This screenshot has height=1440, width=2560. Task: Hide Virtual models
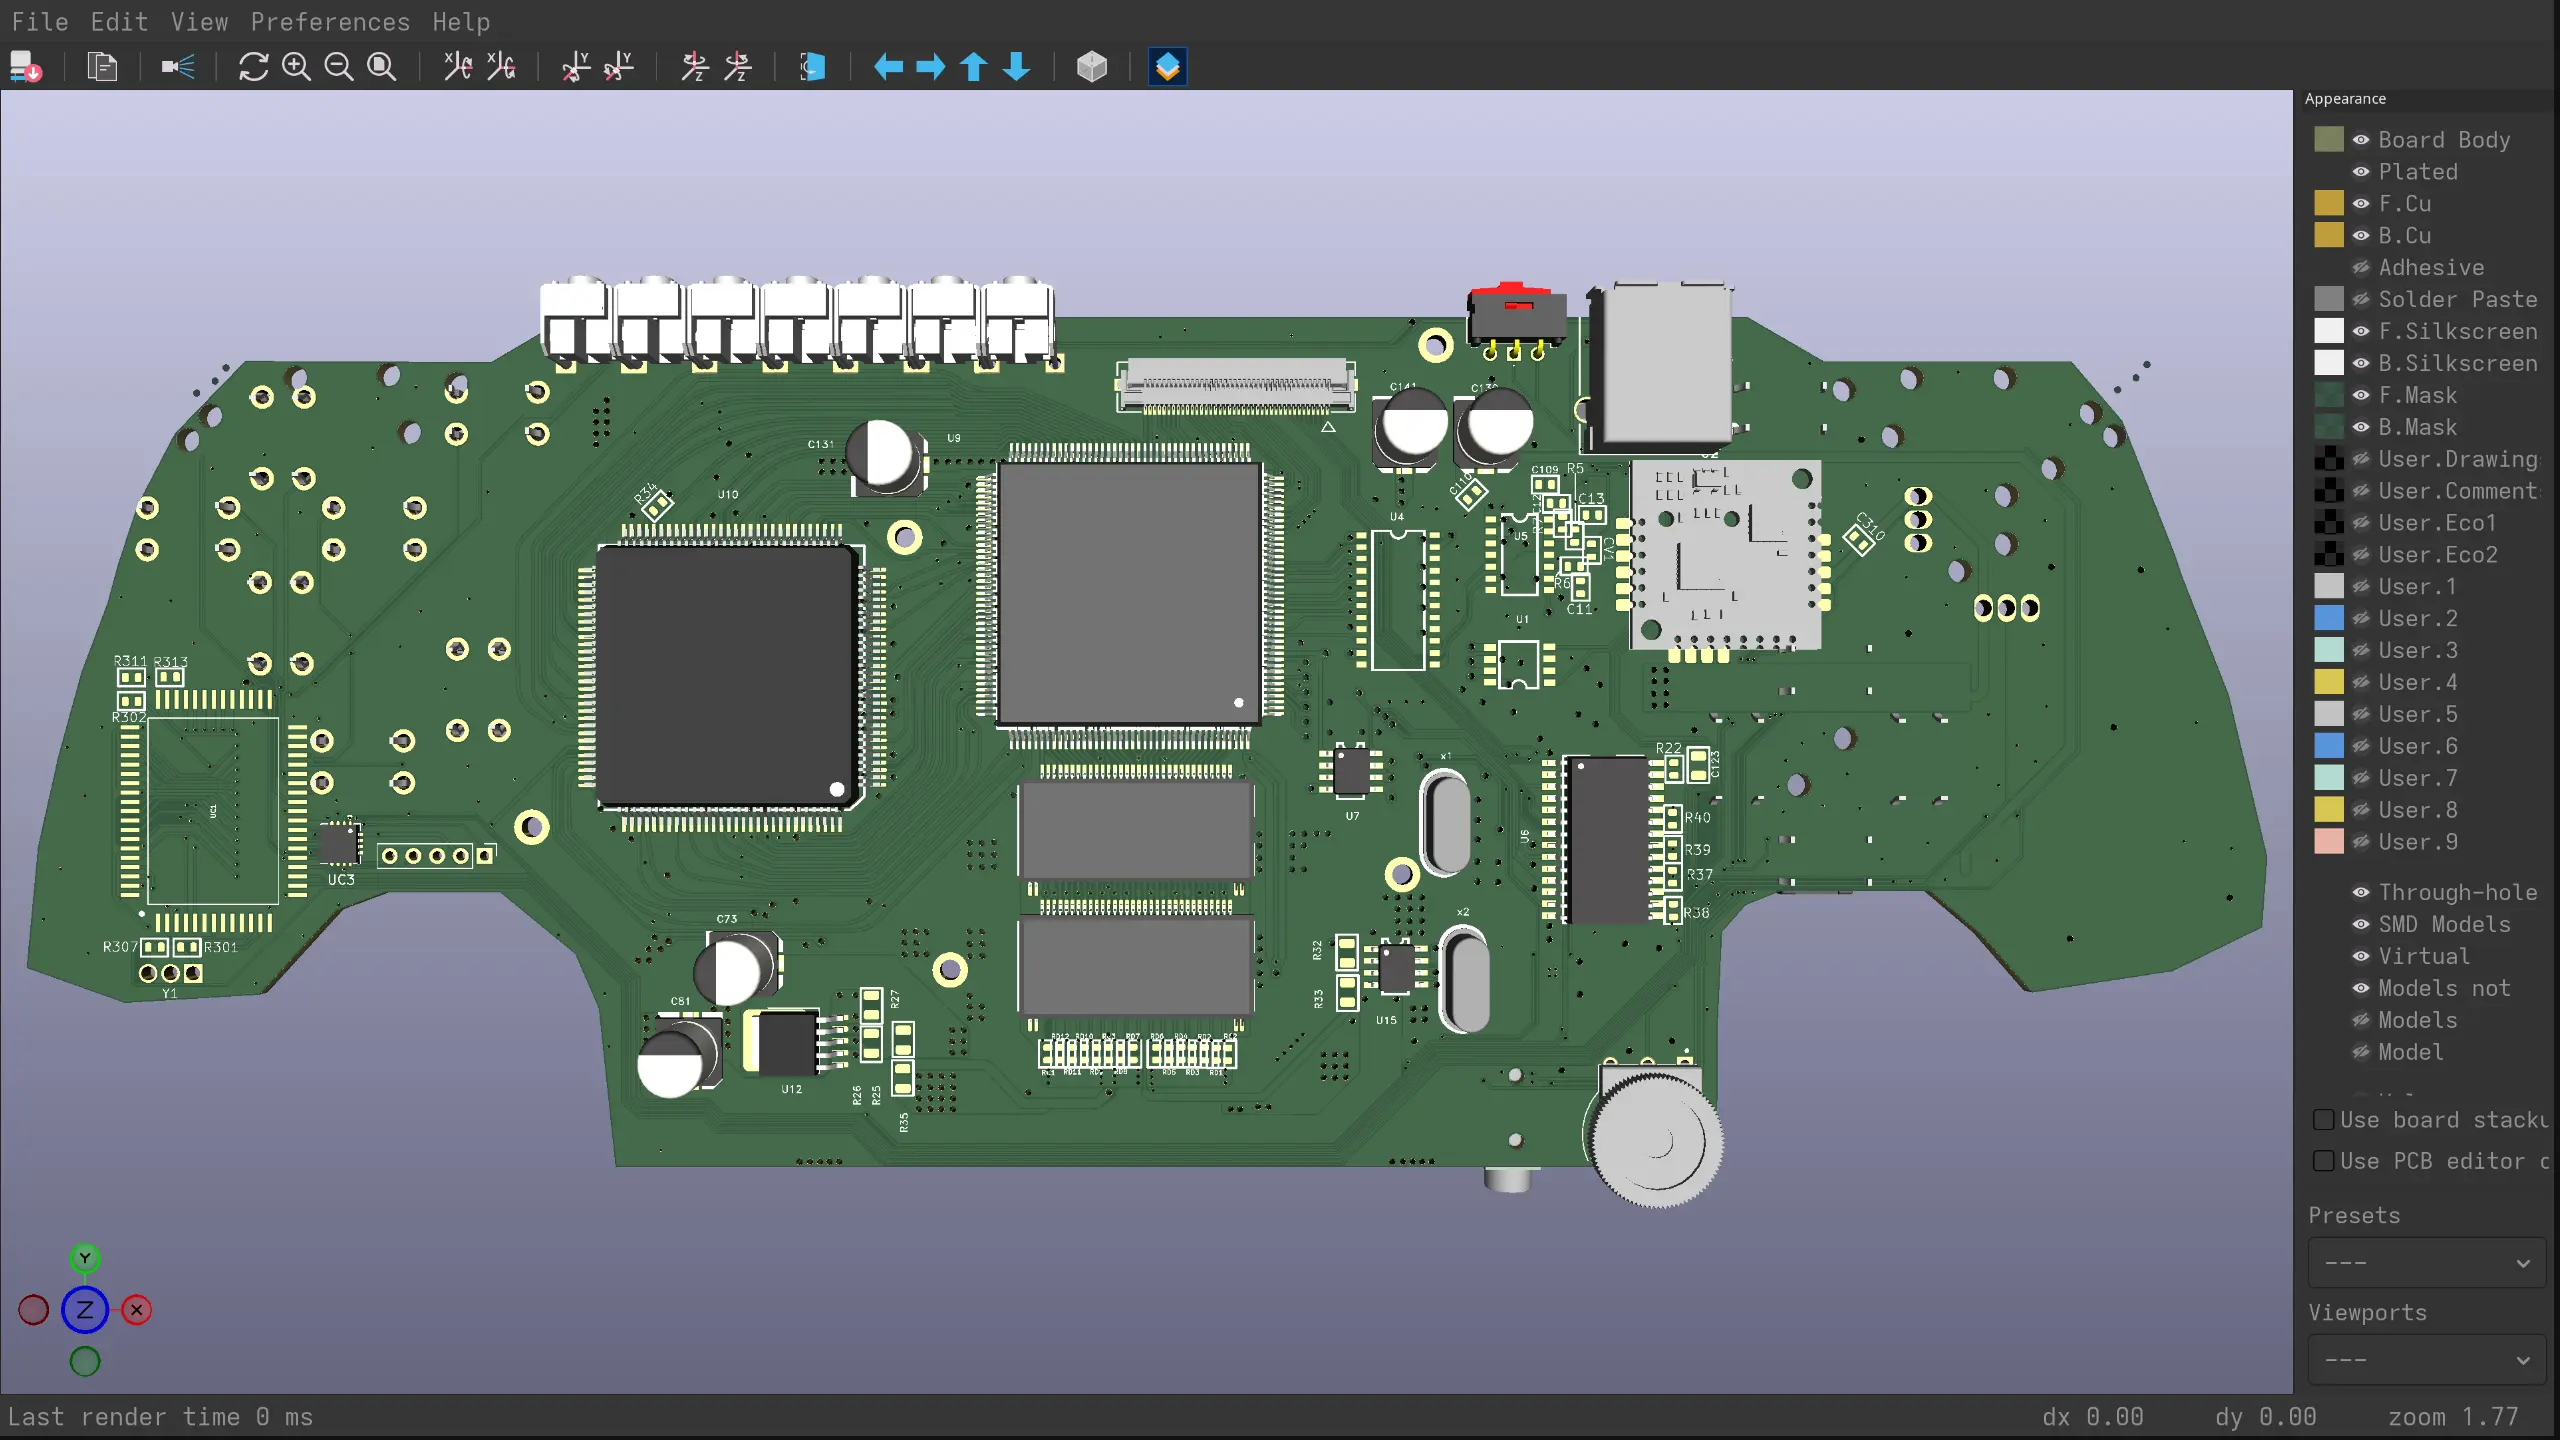[2361, 956]
